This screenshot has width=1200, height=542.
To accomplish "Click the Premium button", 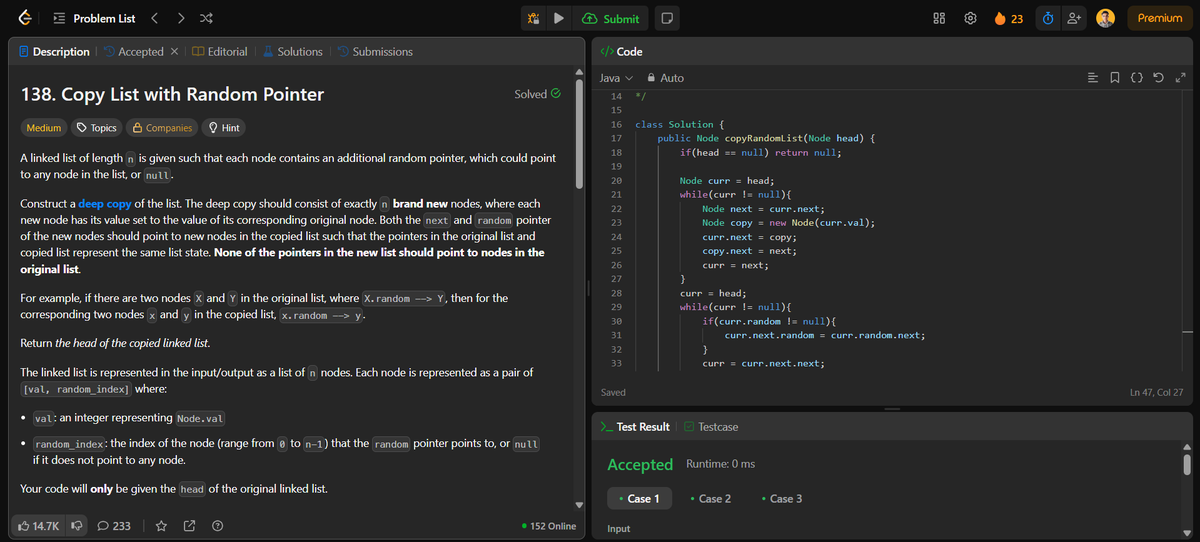I will 1160,18.
